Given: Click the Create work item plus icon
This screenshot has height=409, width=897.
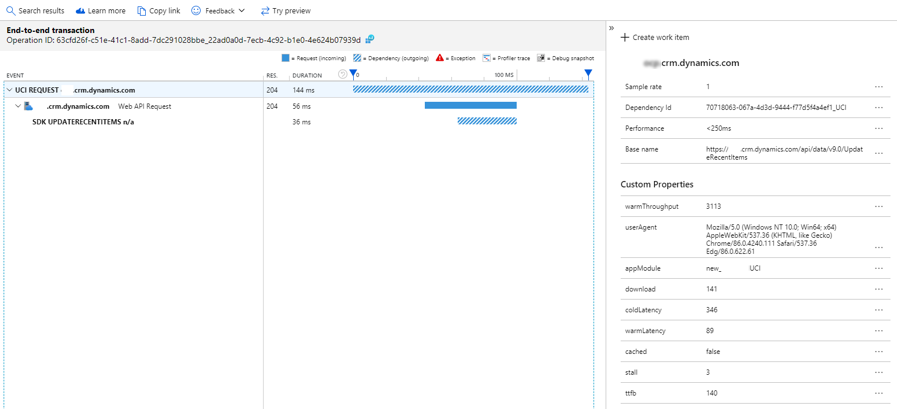Looking at the screenshot, I should (625, 37).
